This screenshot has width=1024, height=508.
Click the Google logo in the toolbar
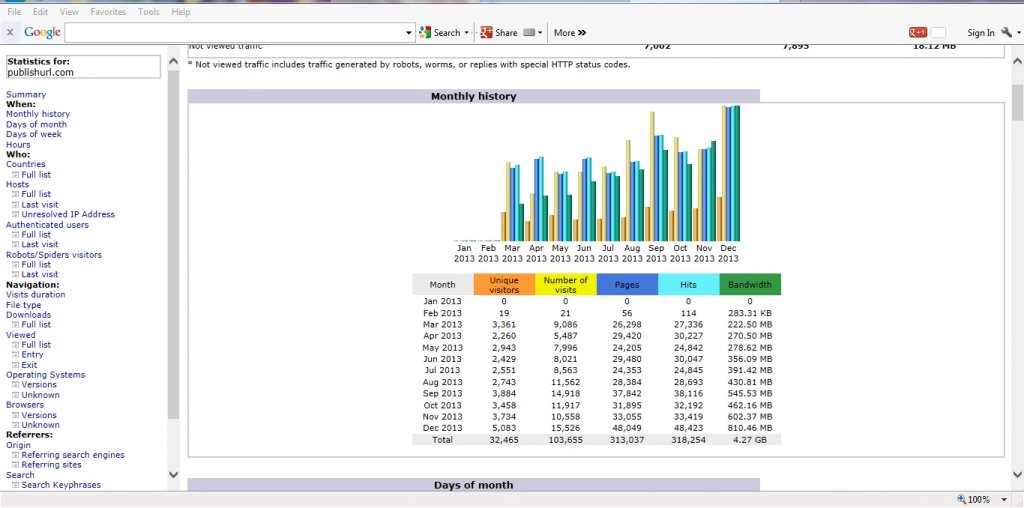tap(42, 32)
